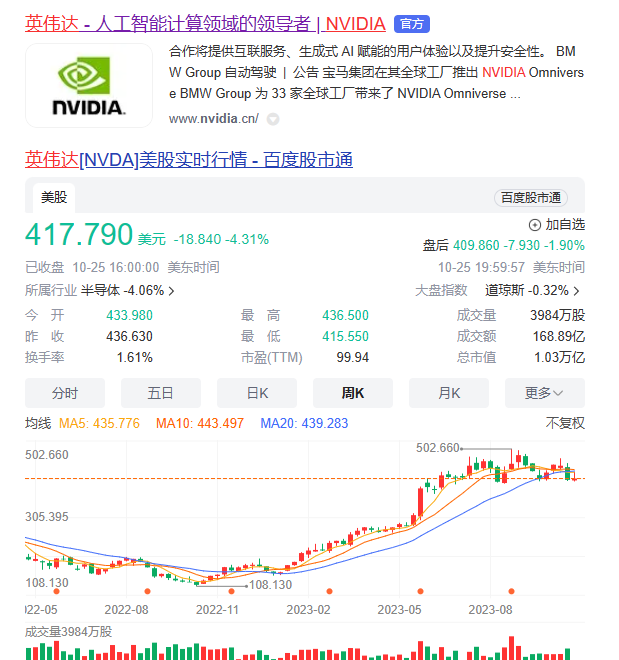
Task: Switch chart to 分时 view
Action: 65,393
